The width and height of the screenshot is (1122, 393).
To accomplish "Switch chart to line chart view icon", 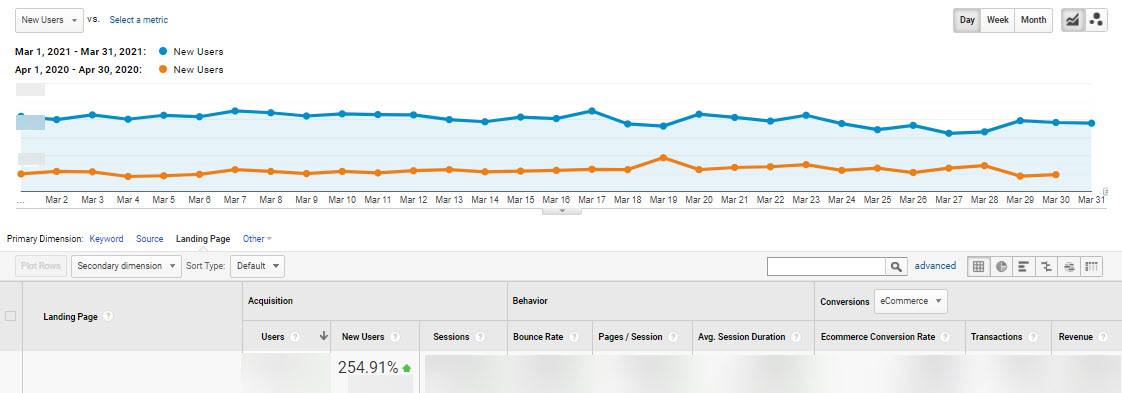I will [x=1072, y=20].
